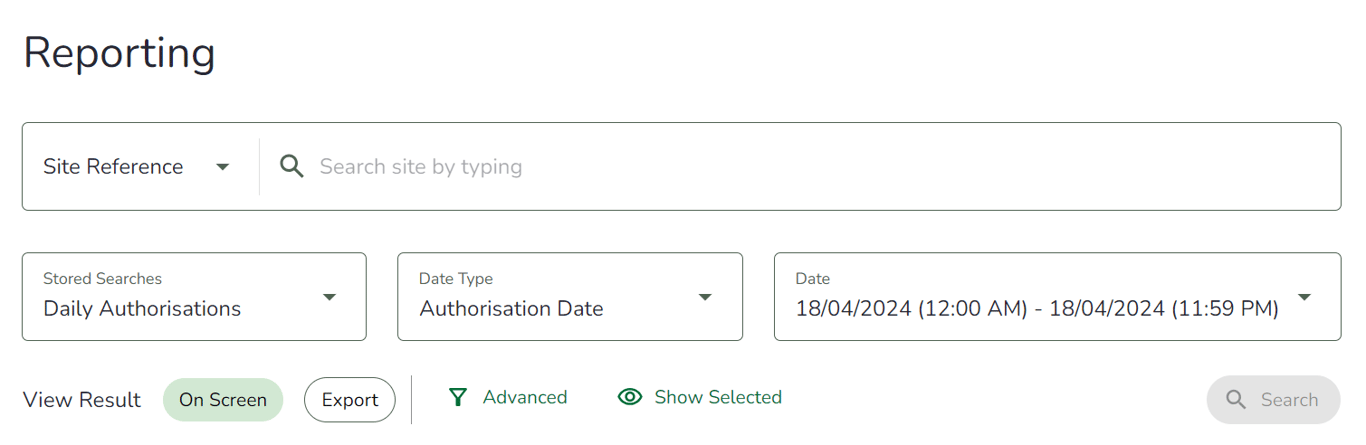Open the Date range dropdown arrow

(x=1304, y=297)
